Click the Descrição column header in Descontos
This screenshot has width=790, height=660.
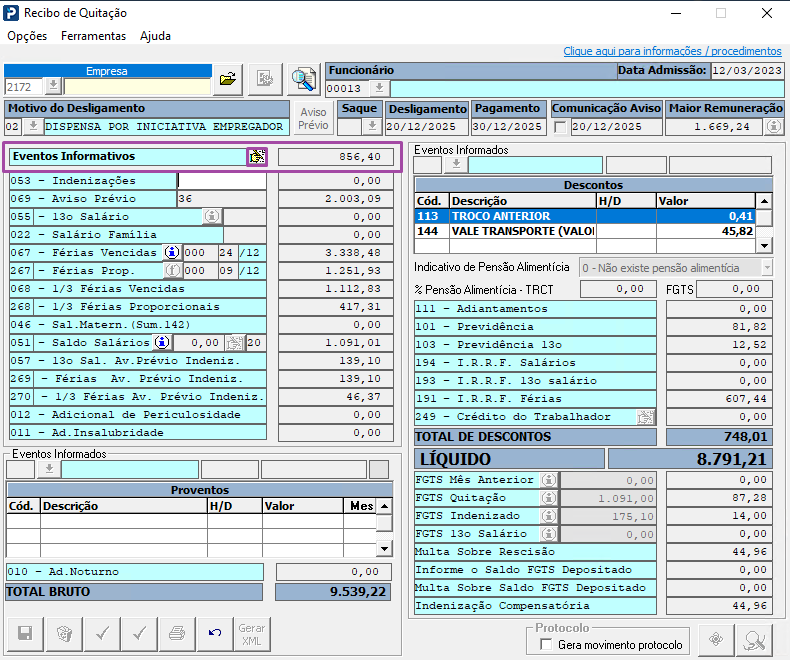(523, 201)
